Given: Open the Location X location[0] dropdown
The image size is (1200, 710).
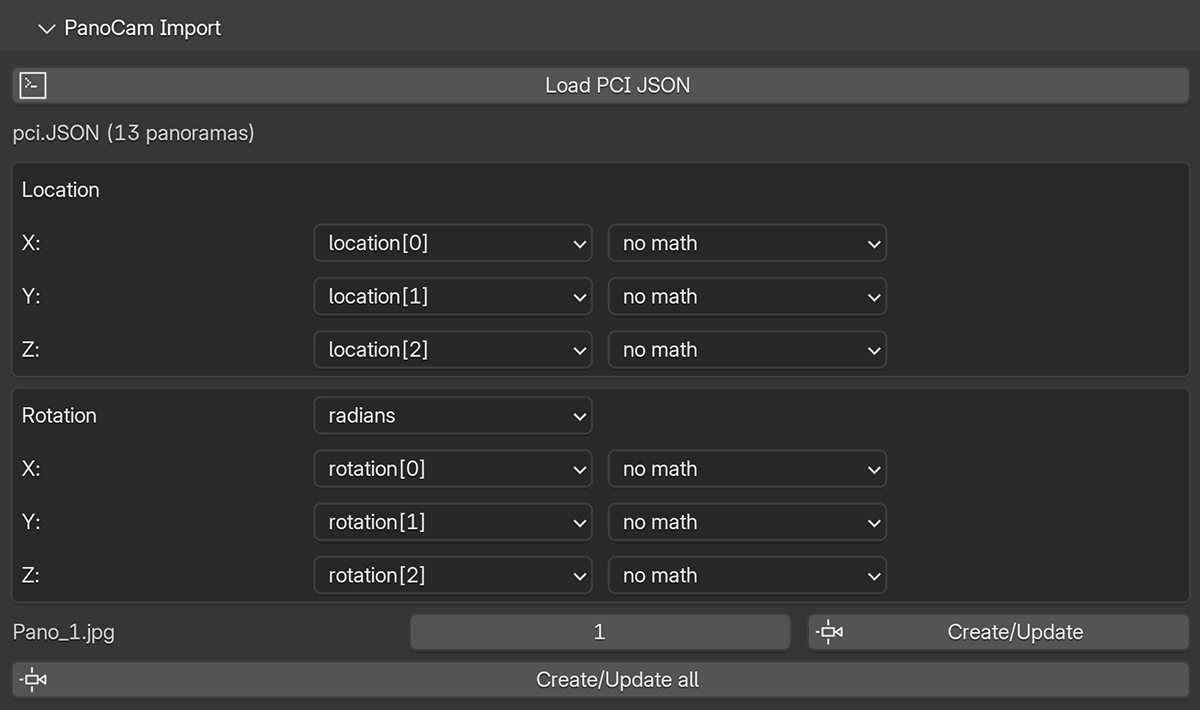Looking at the screenshot, I should (x=453, y=243).
